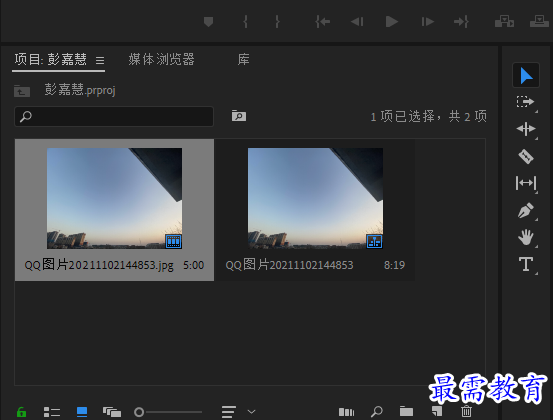Switch project panel to freeform view
The height and width of the screenshot is (420, 553).
coord(112,412)
